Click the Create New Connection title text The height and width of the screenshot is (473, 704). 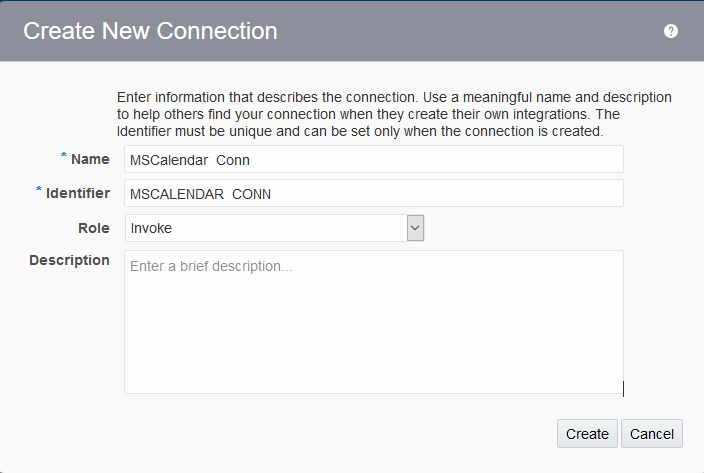coord(150,31)
